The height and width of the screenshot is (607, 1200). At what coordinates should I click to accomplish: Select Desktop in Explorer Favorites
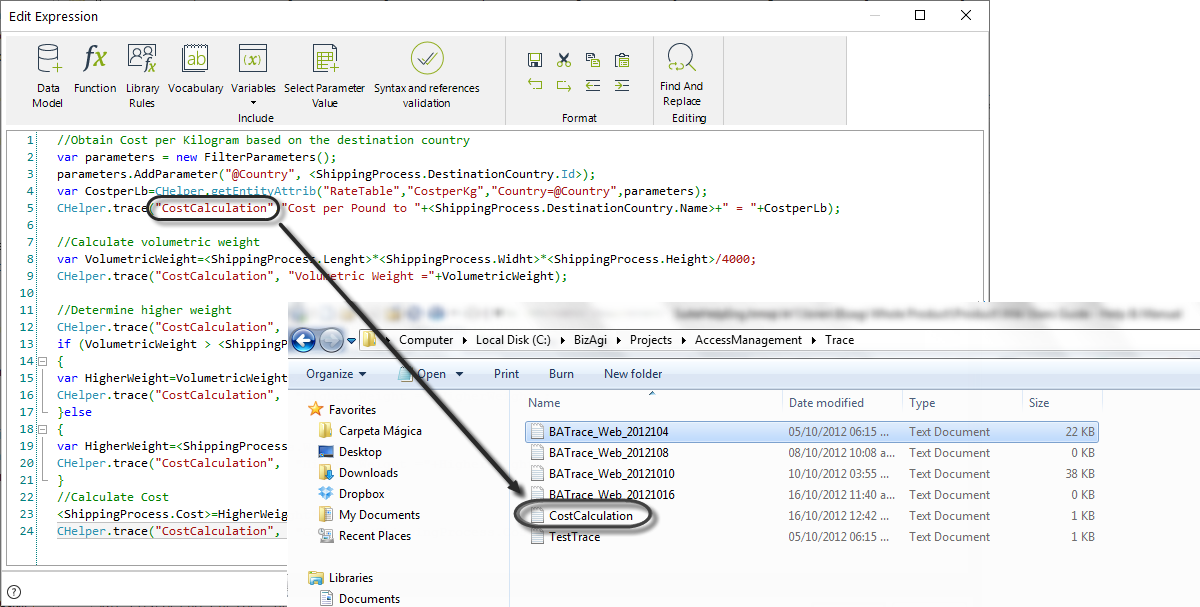350,452
